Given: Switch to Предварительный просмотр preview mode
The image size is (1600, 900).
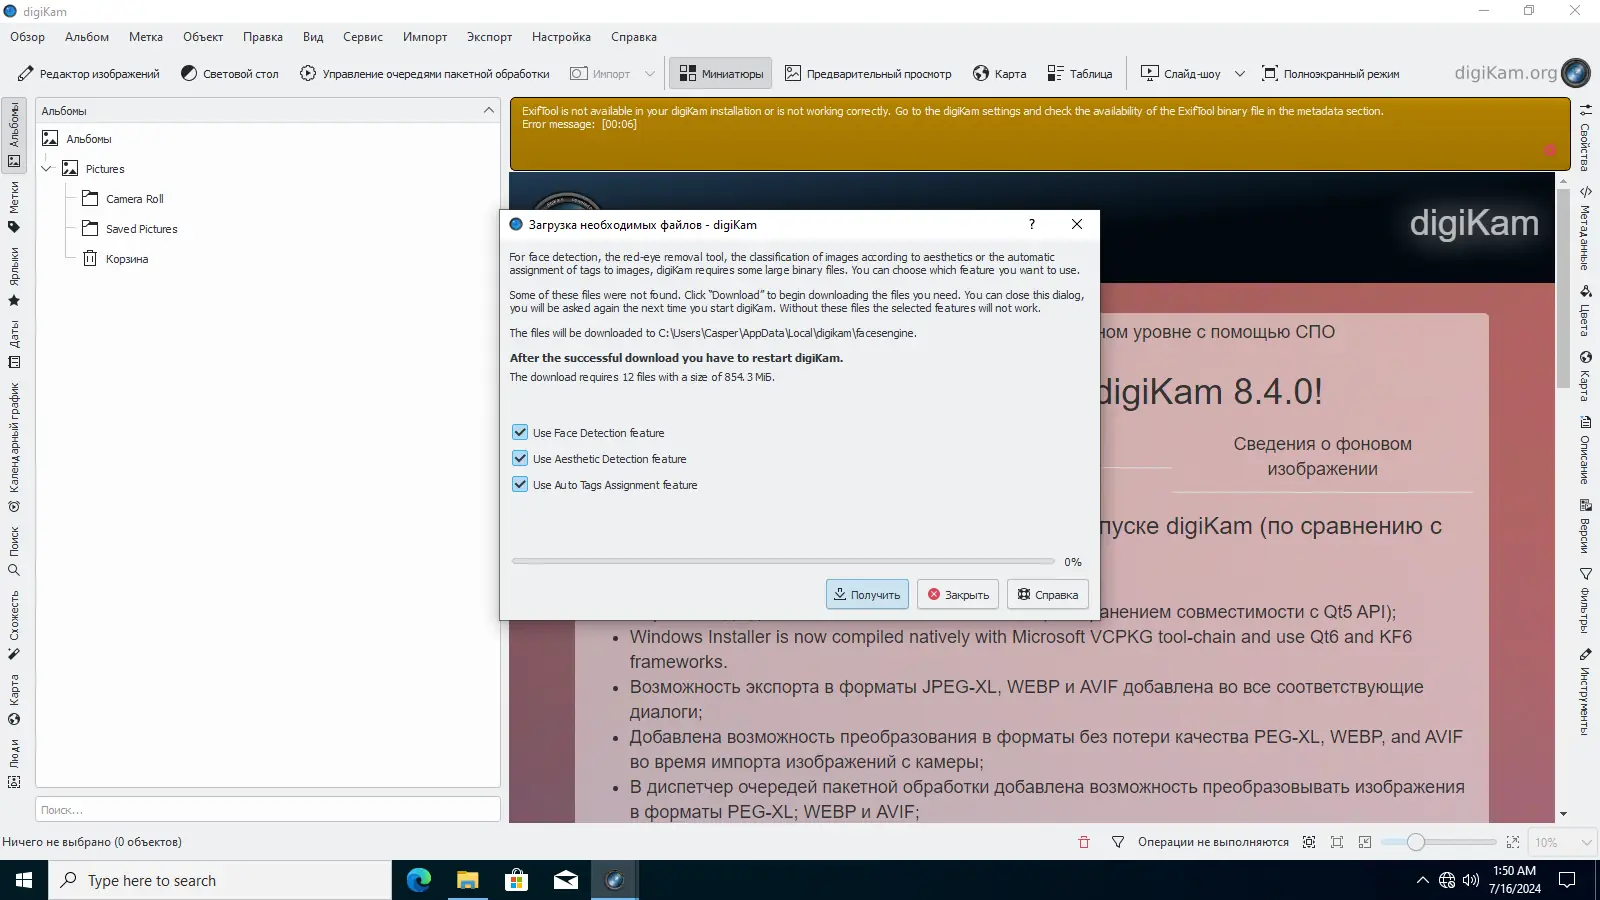Looking at the screenshot, I should (x=868, y=74).
